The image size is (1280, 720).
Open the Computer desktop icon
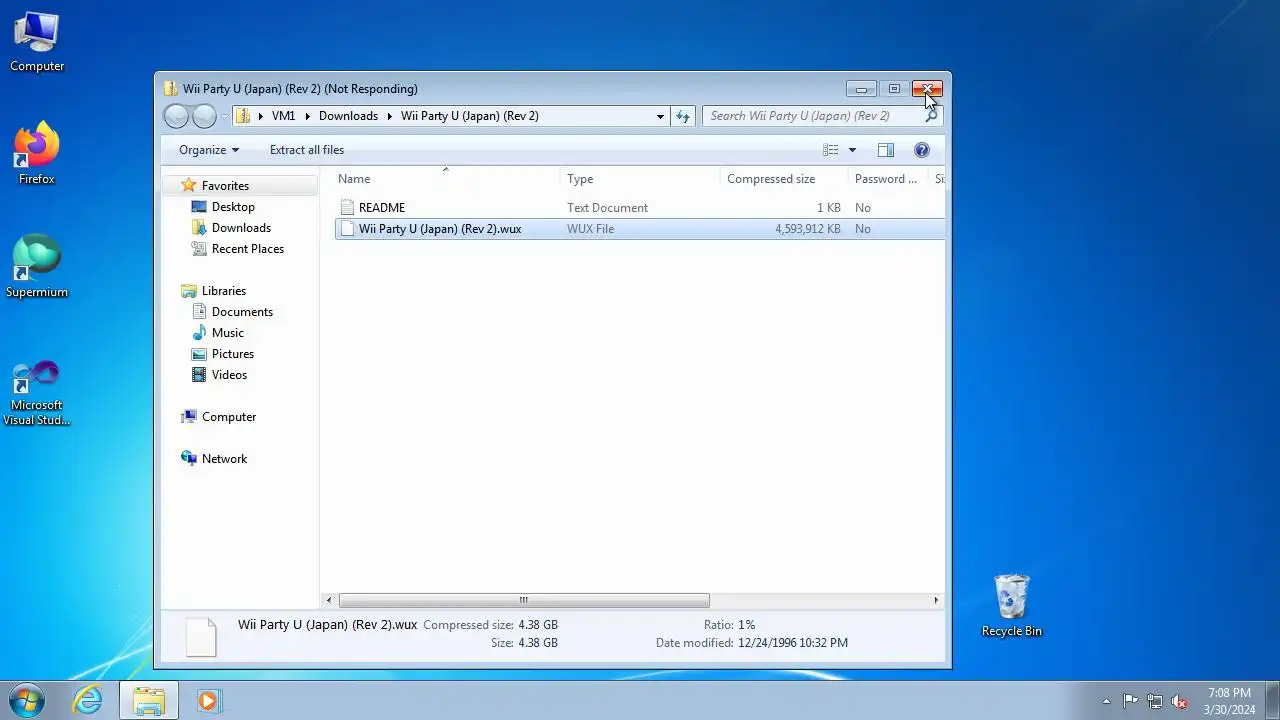(x=37, y=42)
